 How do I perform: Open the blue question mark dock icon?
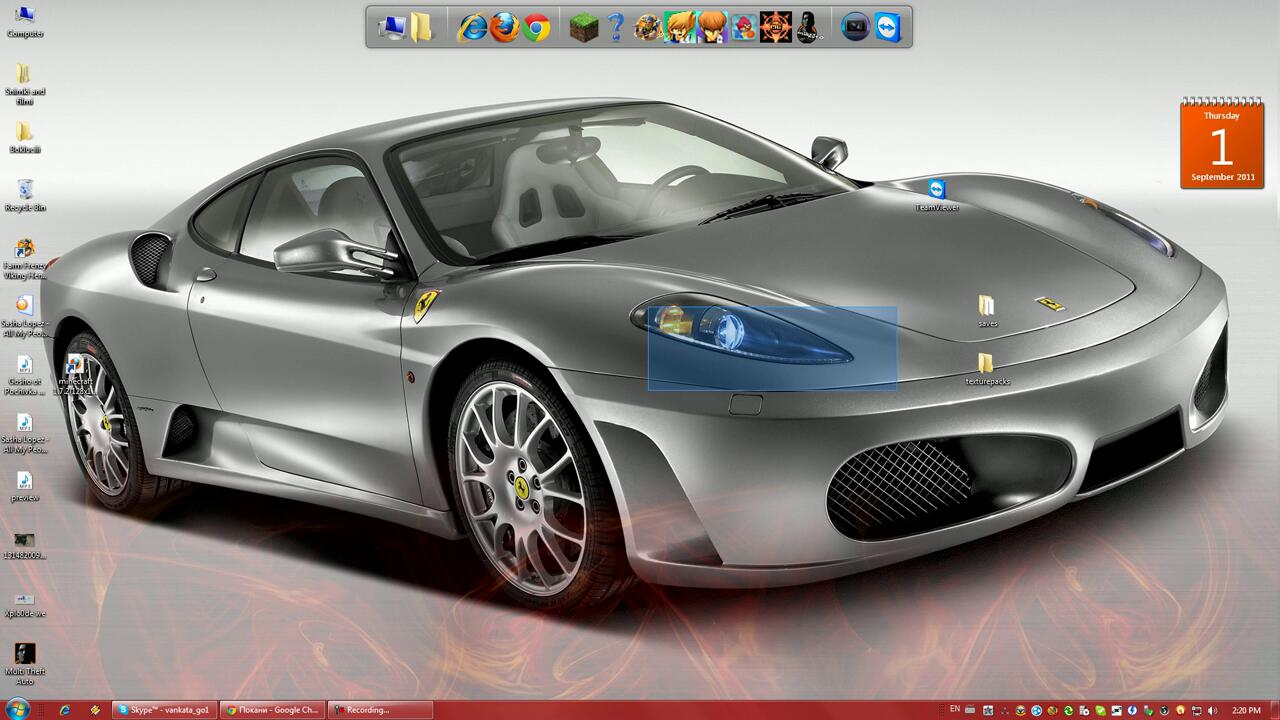click(616, 28)
